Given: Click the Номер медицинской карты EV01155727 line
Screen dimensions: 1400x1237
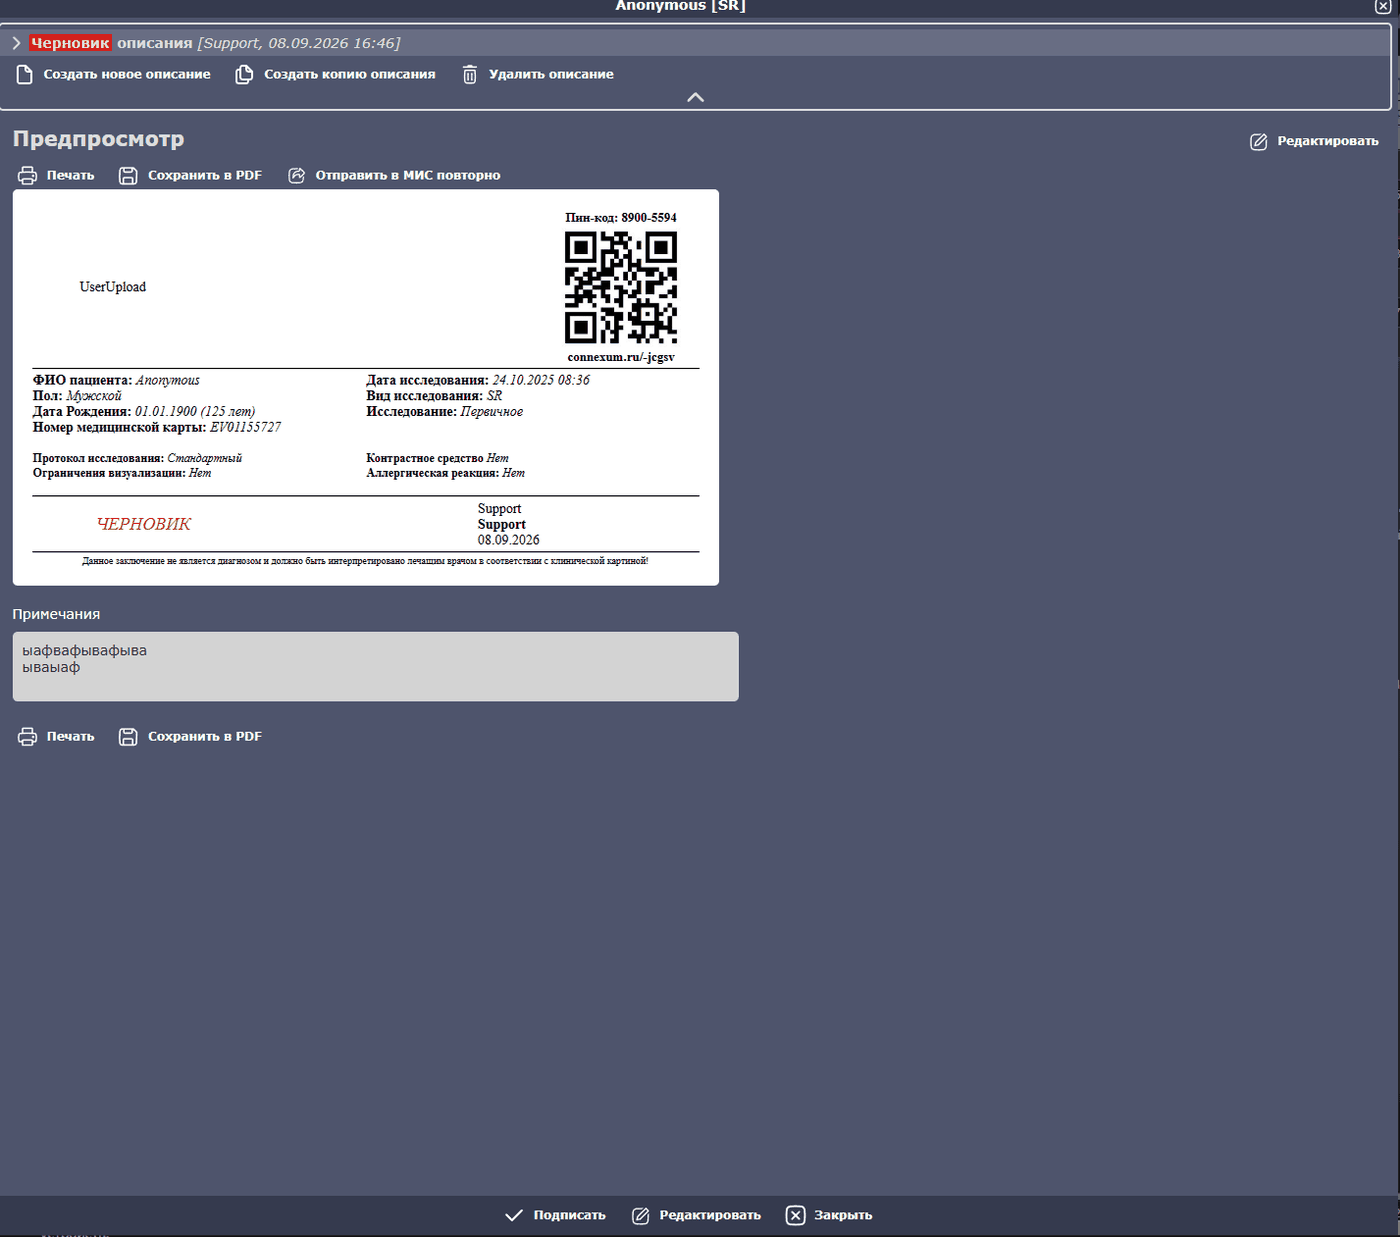Looking at the screenshot, I should pos(157,427).
